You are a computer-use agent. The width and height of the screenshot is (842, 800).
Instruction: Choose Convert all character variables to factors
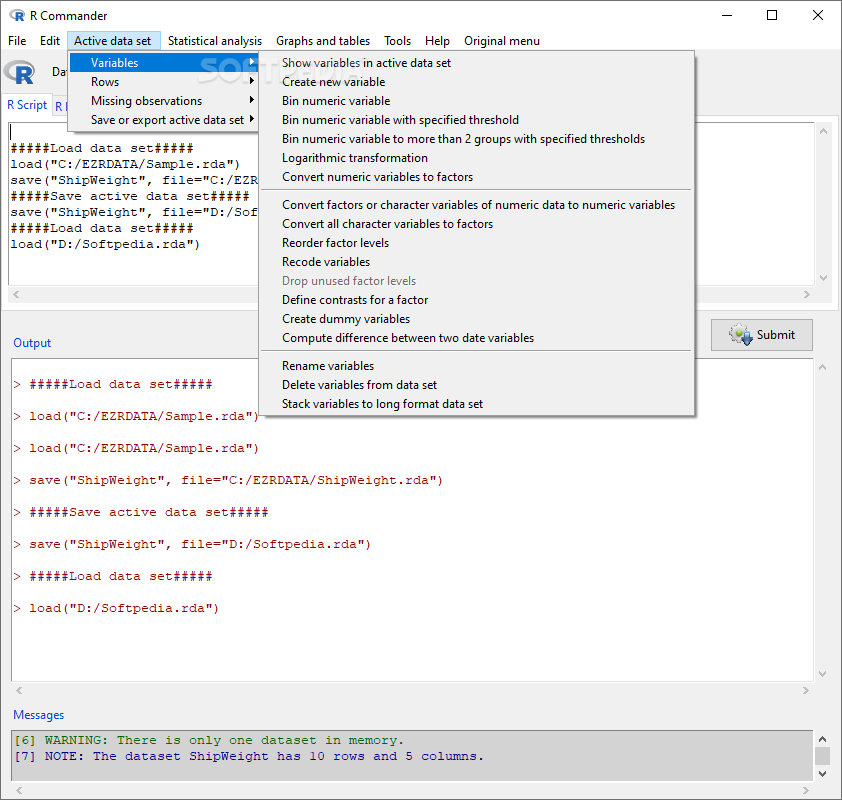[x=477, y=224]
